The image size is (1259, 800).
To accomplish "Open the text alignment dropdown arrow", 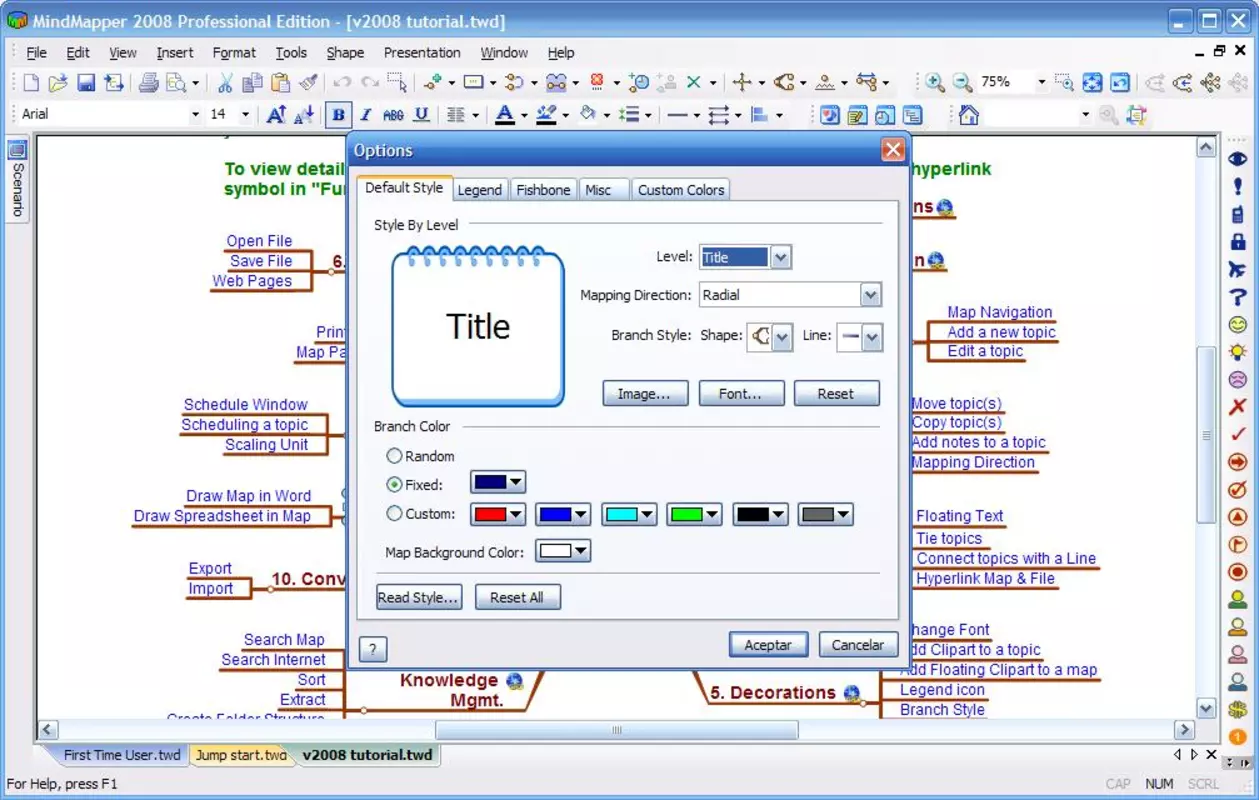I will tap(475, 115).
